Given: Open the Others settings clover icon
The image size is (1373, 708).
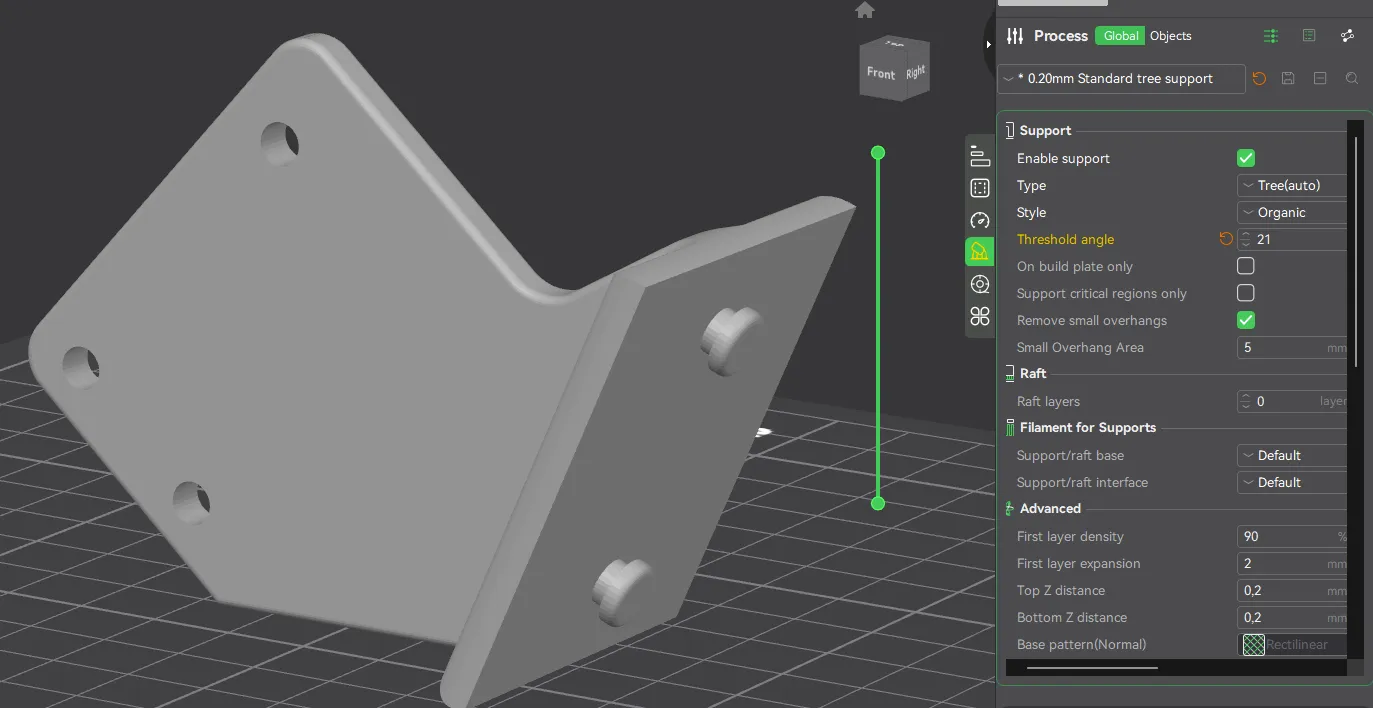Looking at the screenshot, I should pos(980,317).
